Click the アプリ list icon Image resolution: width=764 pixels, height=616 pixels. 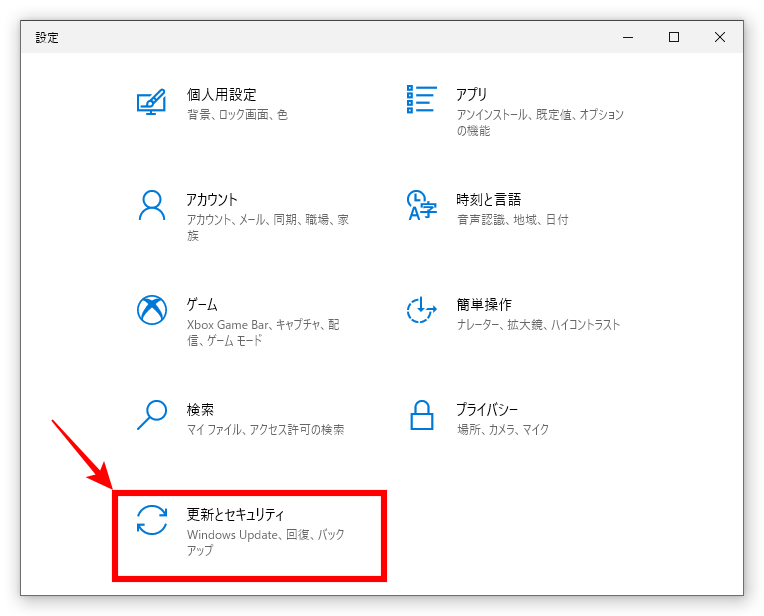tap(421, 99)
